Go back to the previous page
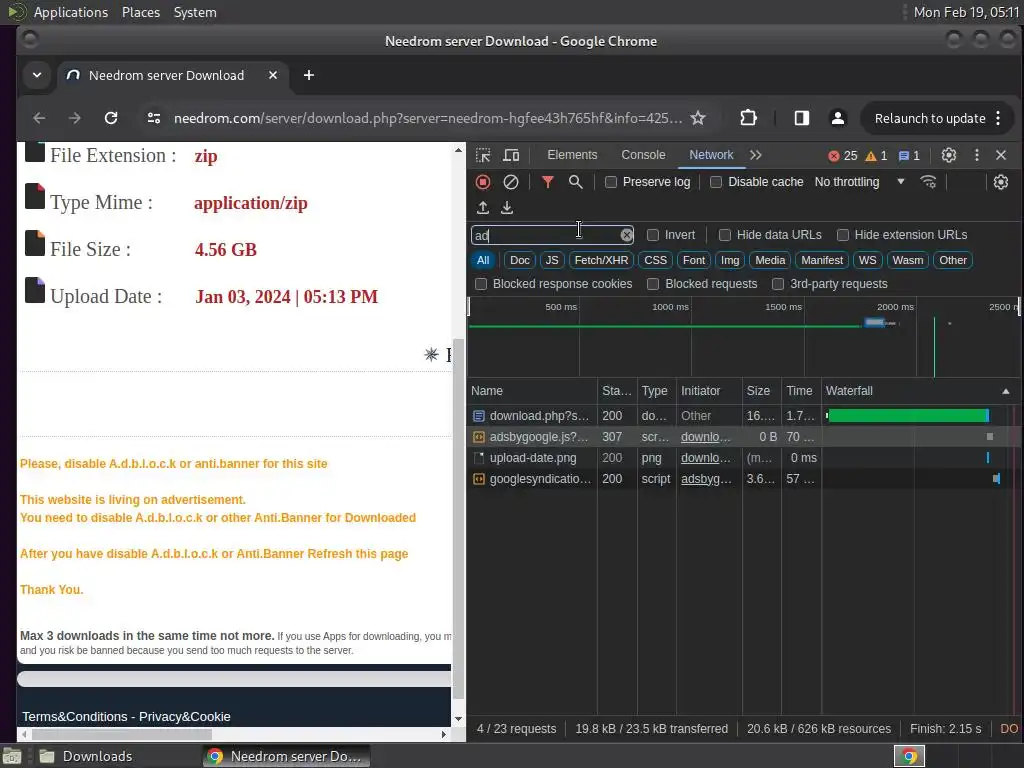The height and width of the screenshot is (768, 1024). click(x=39, y=118)
